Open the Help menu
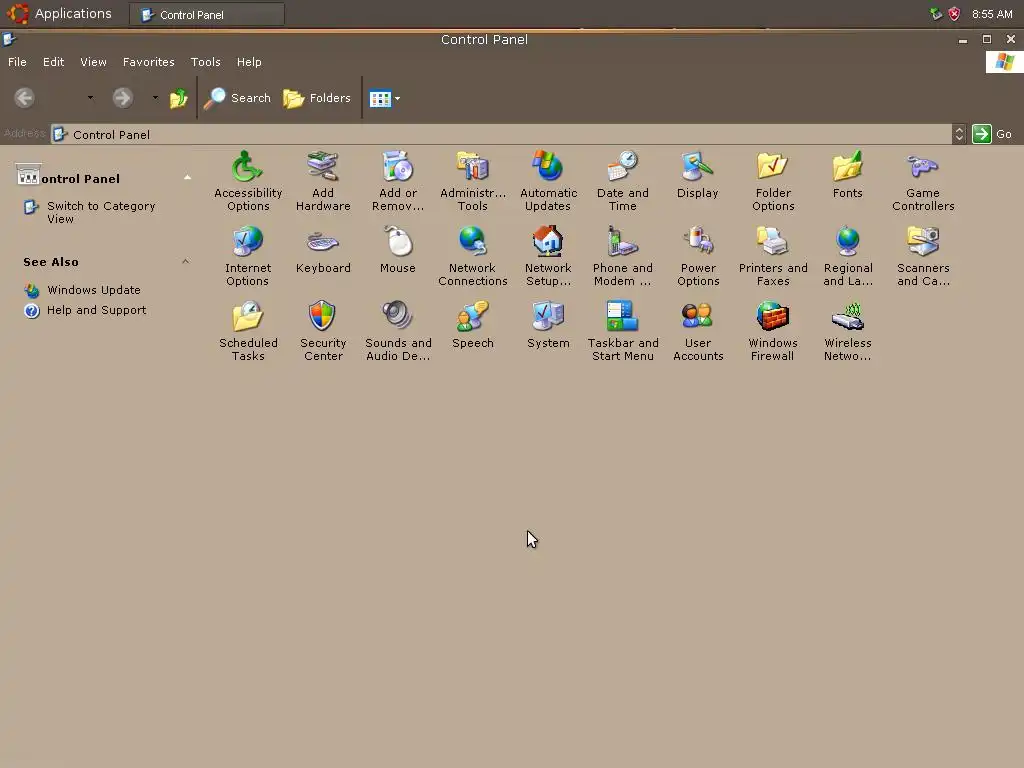This screenshot has width=1024, height=768. tap(249, 62)
